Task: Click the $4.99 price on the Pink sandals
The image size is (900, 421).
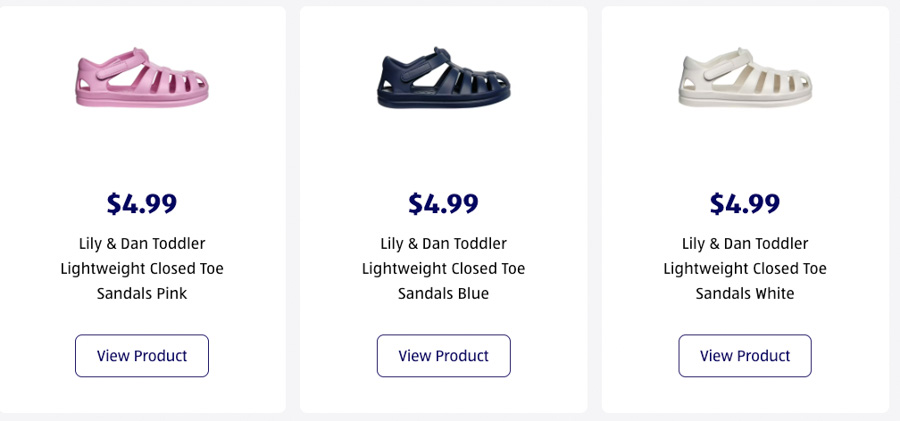Action: (x=142, y=203)
